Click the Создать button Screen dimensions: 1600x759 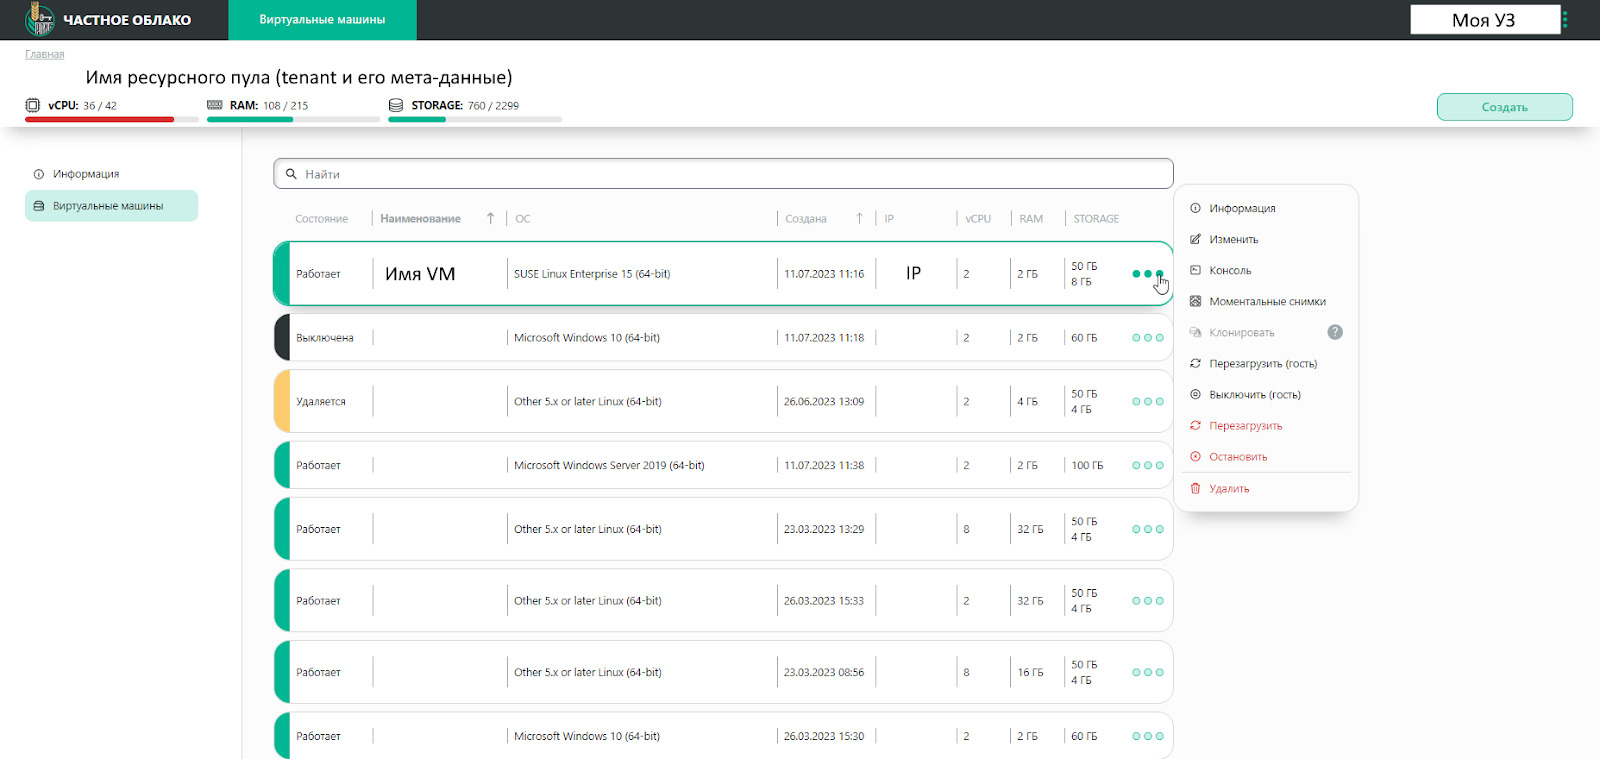[1504, 107]
